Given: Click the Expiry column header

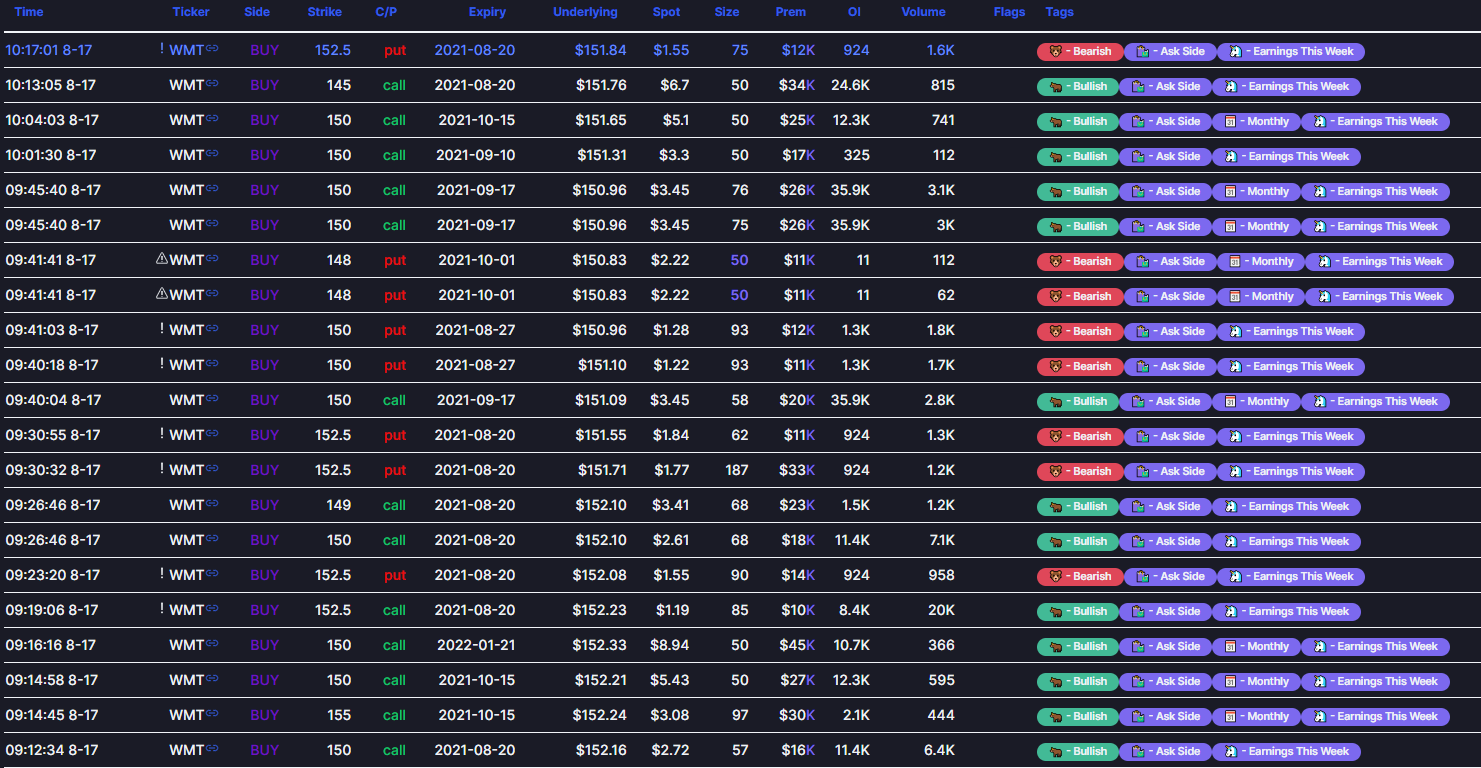Looking at the screenshot, I should 487,12.
